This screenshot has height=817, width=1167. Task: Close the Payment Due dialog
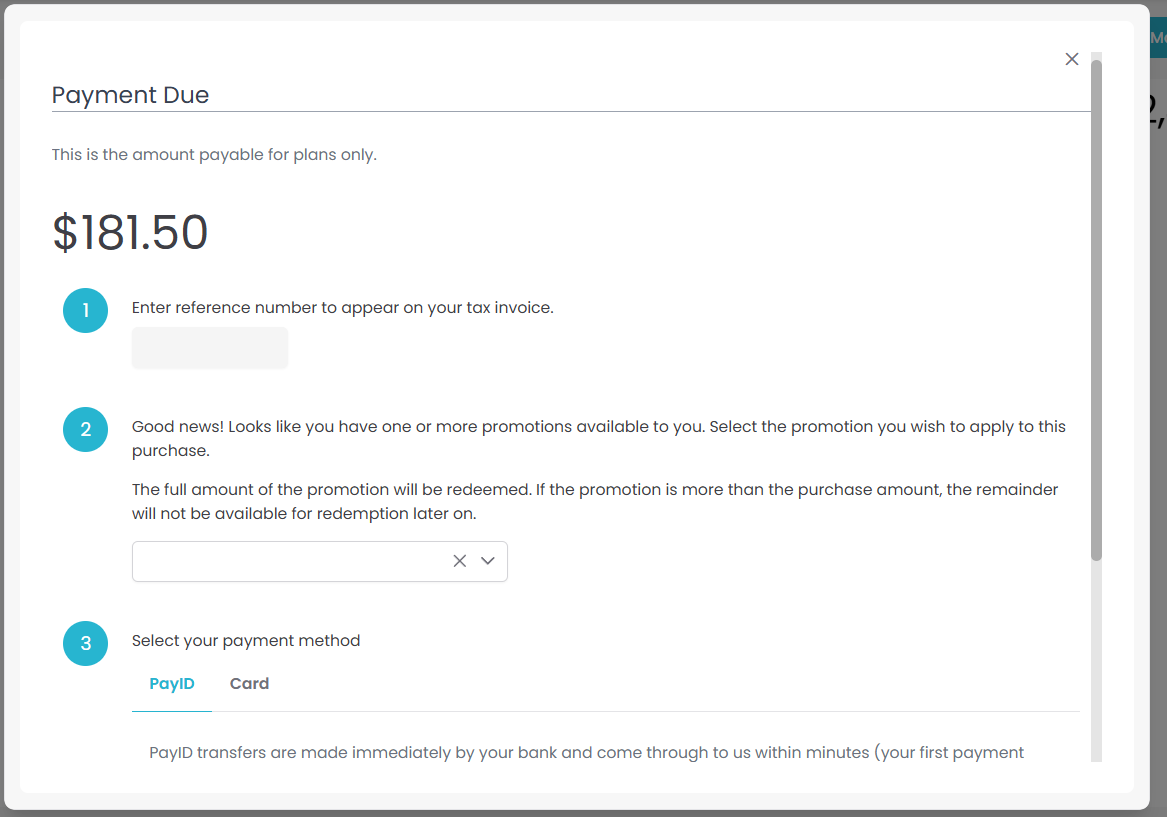click(1072, 59)
